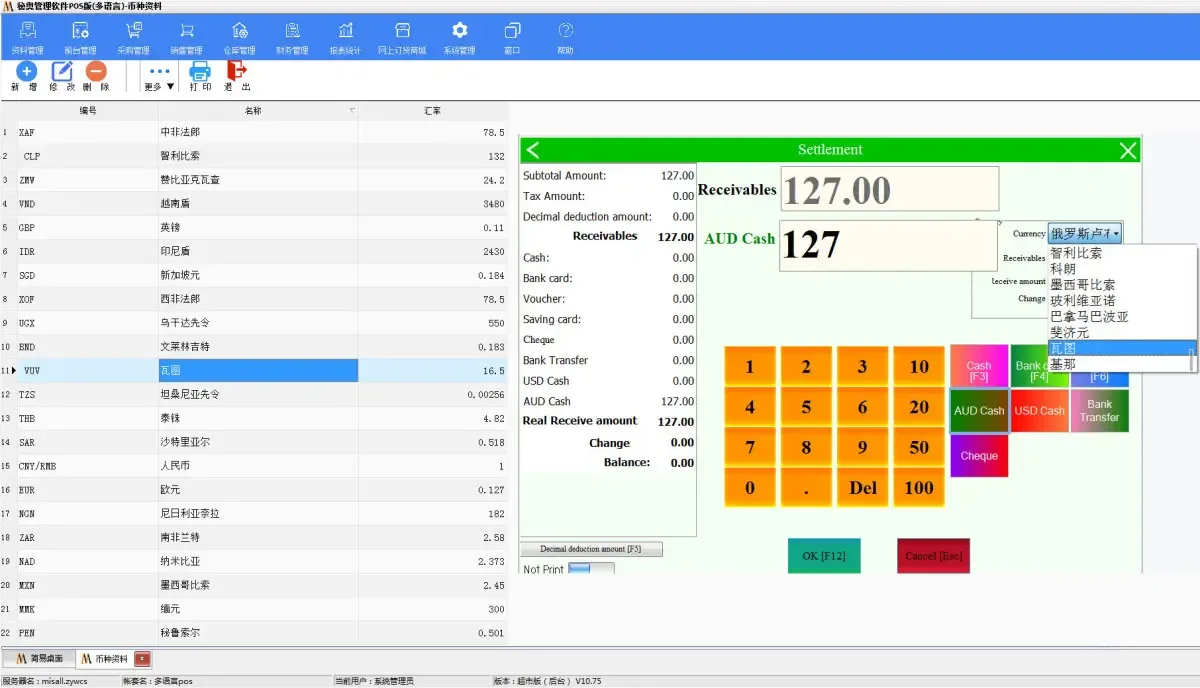The width and height of the screenshot is (1200, 688).
Task: Open 系统管理 gear icon
Action: pos(459,37)
